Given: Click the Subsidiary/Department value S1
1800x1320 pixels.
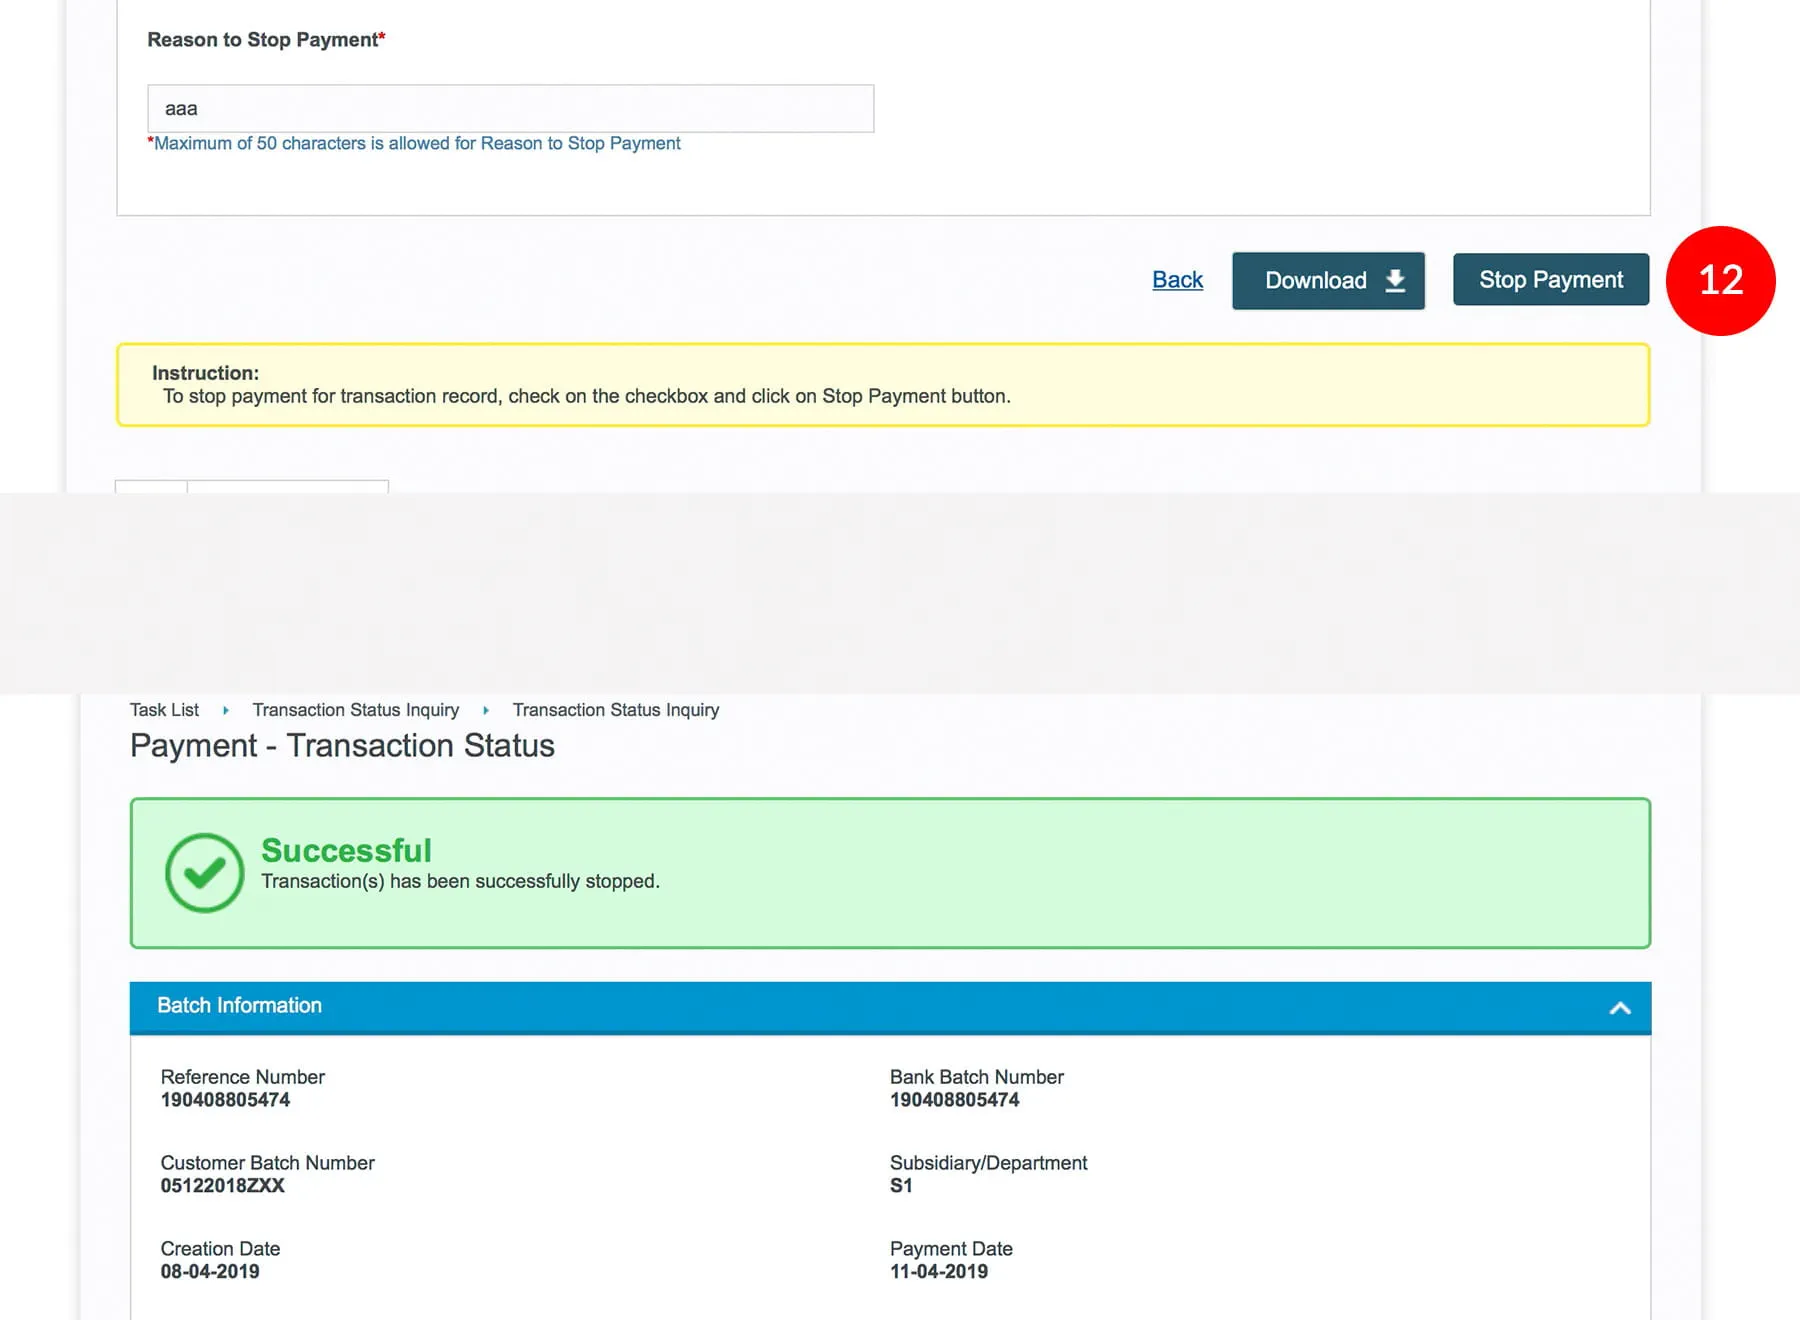Looking at the screenshot, I should click(901, 1186).
